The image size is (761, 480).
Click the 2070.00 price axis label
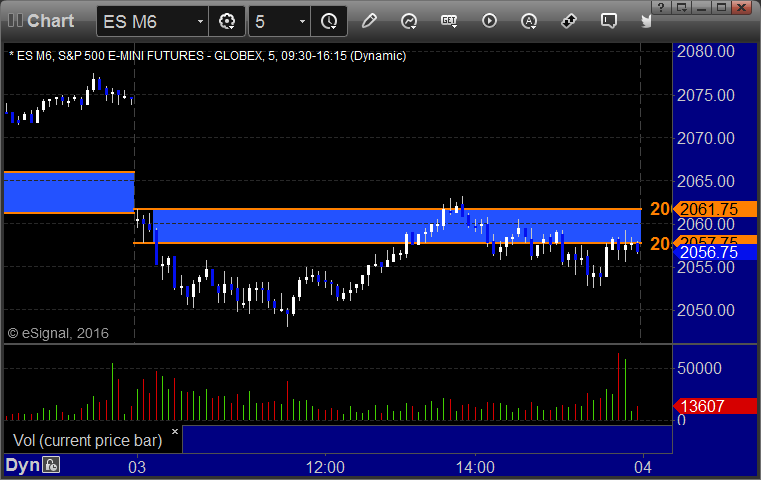pos(706,138)
